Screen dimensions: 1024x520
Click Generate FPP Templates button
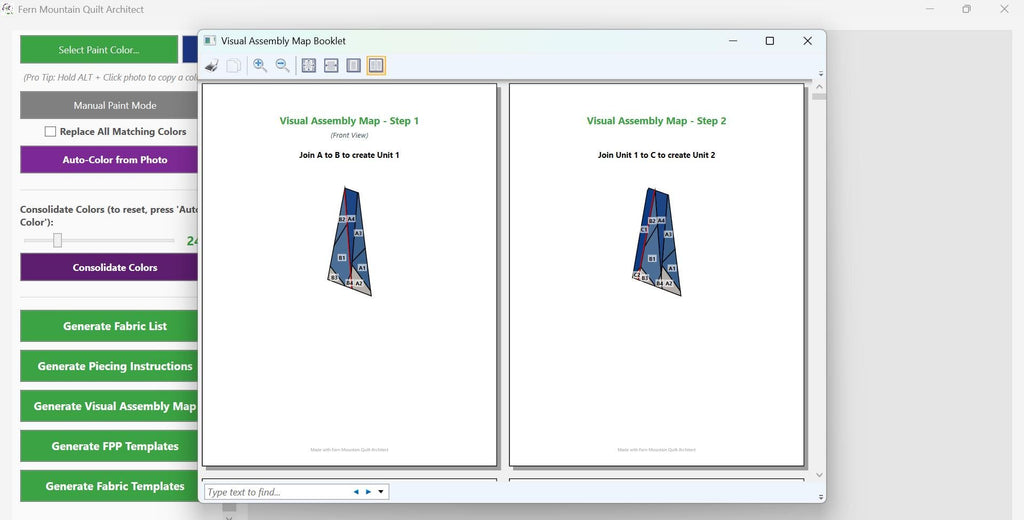(109, 446)
